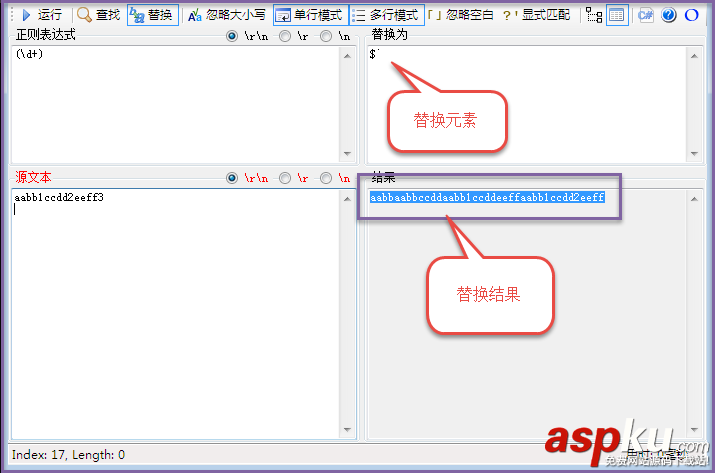Viewport: 715px width, 473px height.
Task: Click source text aabb1ccdd2eeff3
Action: click(59, 197)
